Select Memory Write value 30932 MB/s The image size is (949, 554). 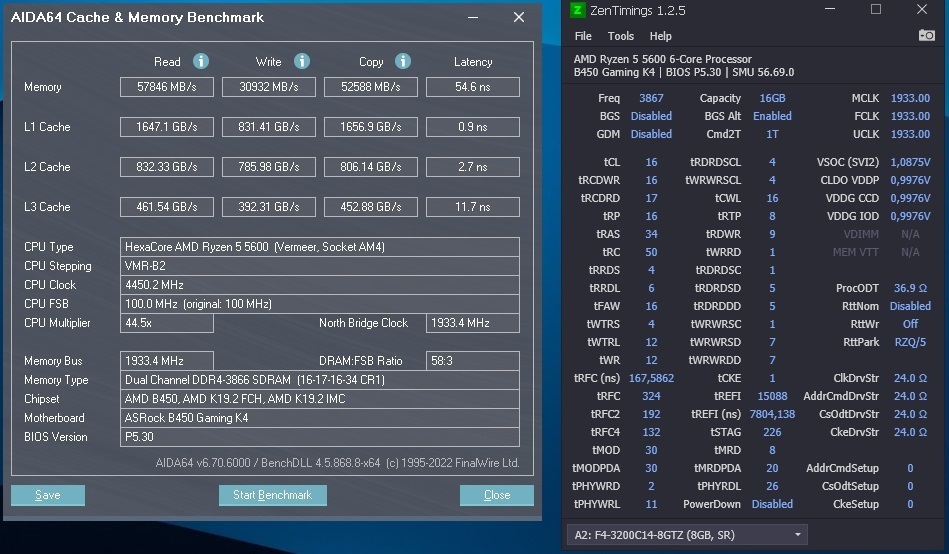tap(269, 87)
